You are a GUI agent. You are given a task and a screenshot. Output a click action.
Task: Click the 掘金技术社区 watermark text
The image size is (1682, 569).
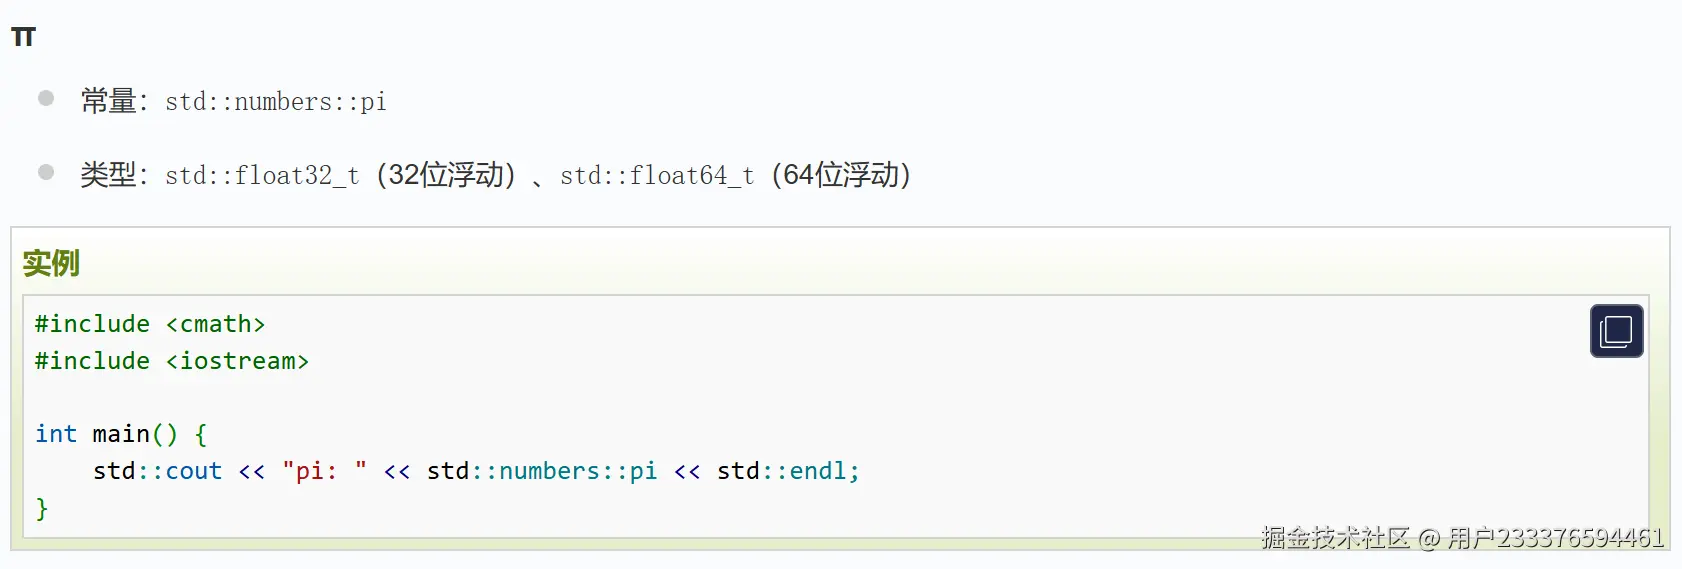1335,538
